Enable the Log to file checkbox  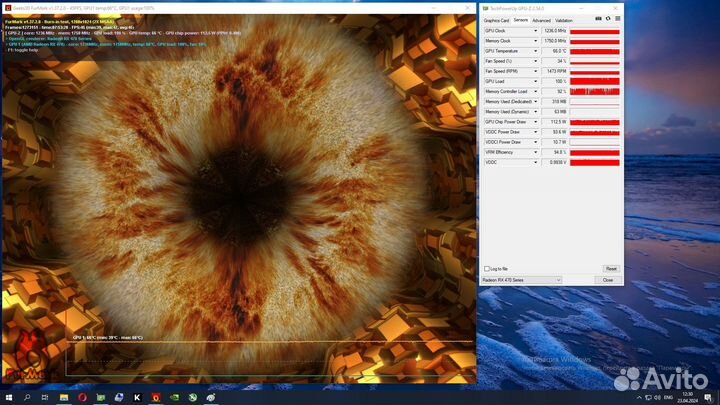[x=487, y=269]
